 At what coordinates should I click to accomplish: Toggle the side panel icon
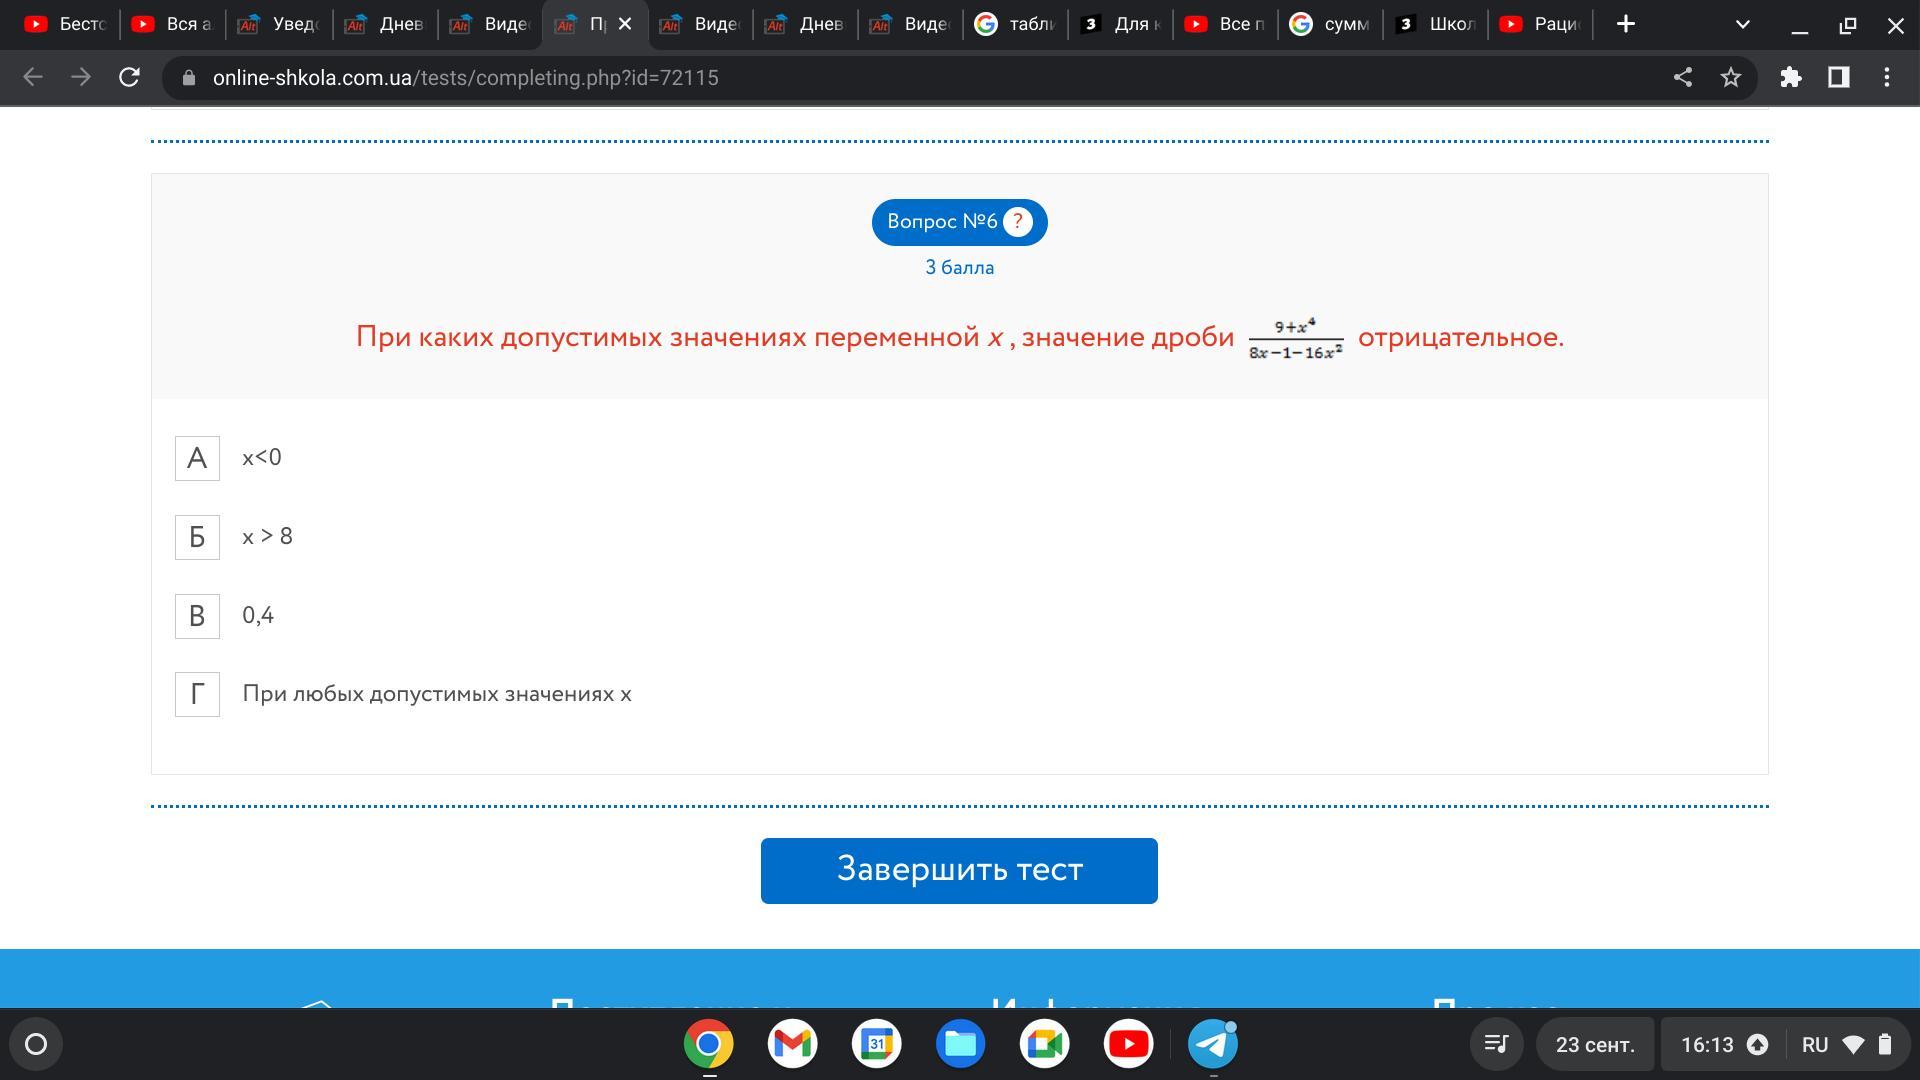point(1838,77)
